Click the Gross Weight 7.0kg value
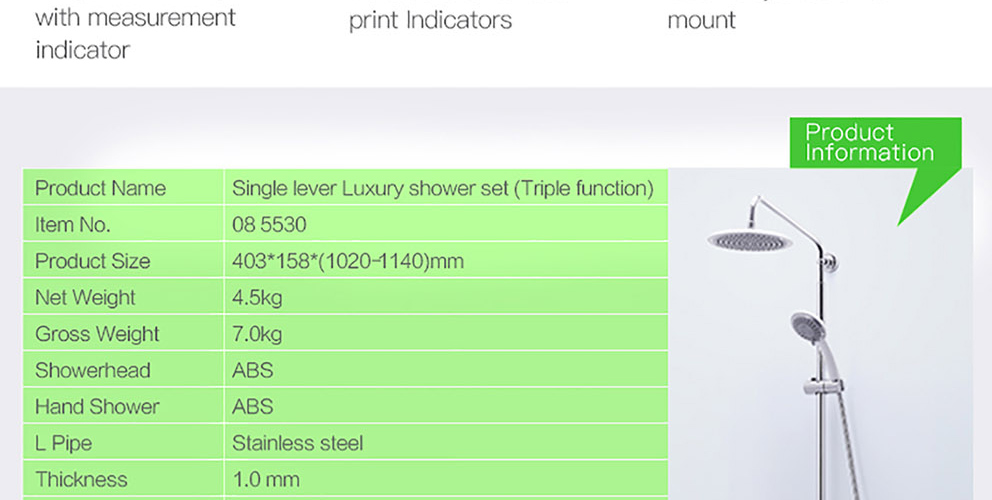The image size is (992, 500). [x=257, y=334]
